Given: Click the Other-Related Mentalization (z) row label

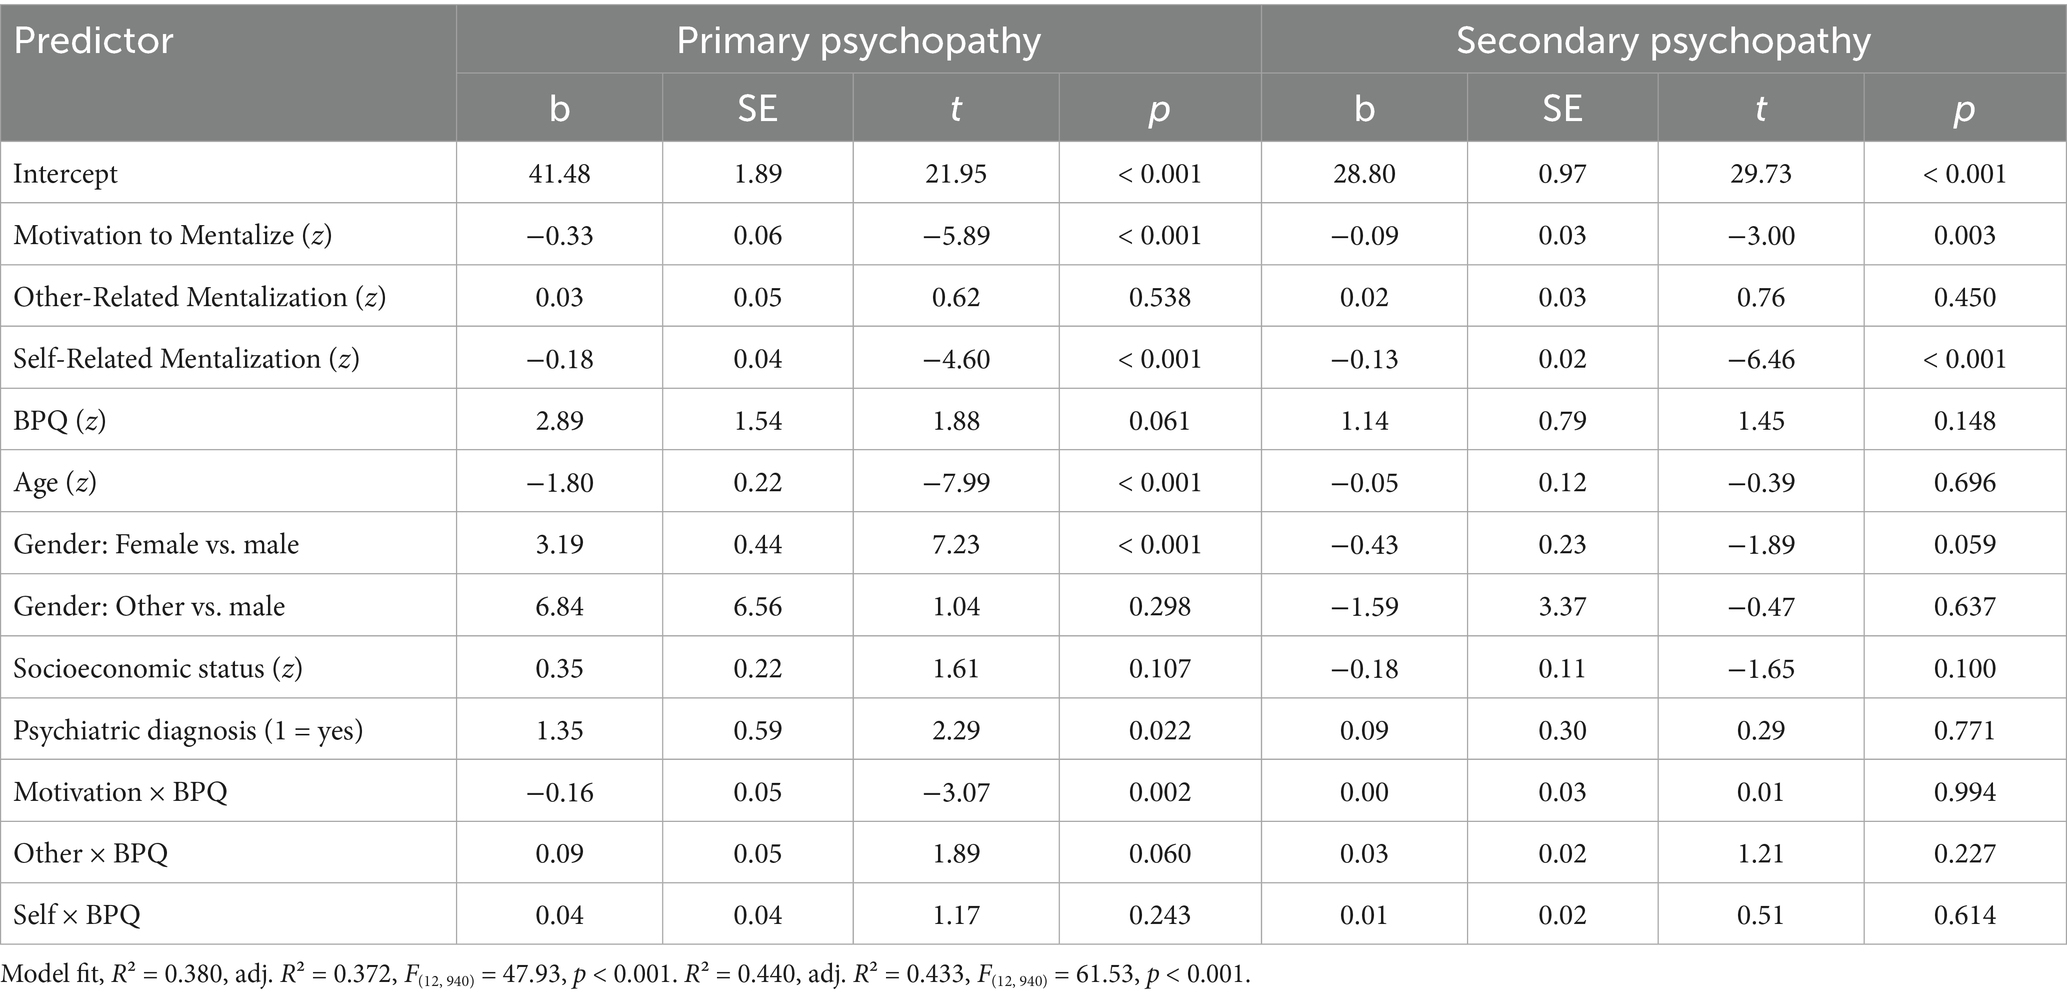Looking at the screenshot, I should click(x=199, y=298).
